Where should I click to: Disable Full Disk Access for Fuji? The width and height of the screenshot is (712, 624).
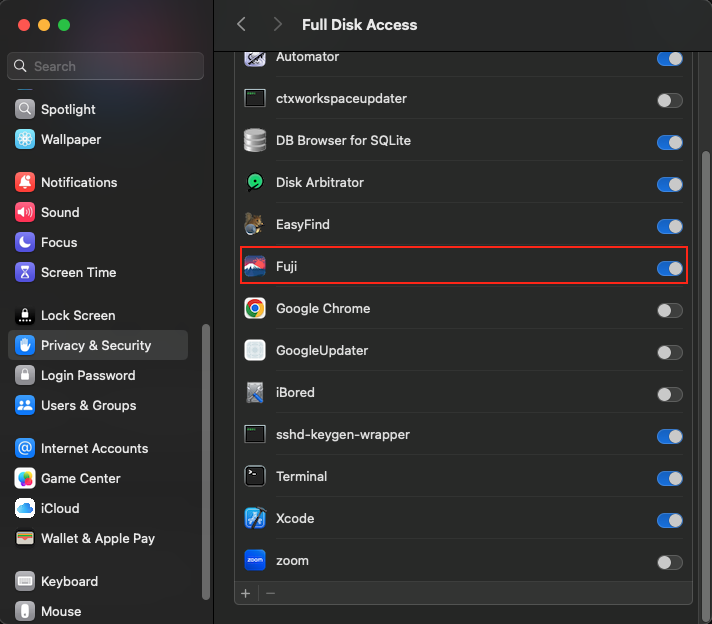(x=669, y=268)
